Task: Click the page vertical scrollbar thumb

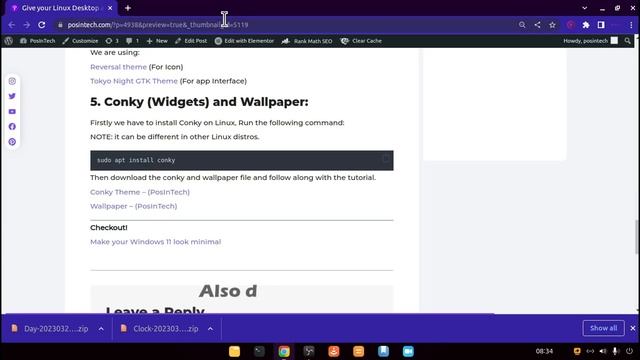Action: coord(637,236)
